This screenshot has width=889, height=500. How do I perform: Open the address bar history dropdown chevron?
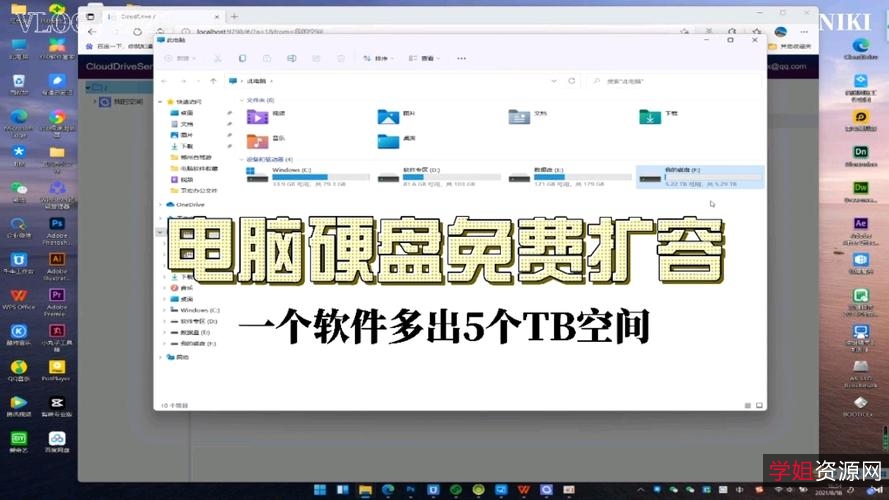click(554, 81)
